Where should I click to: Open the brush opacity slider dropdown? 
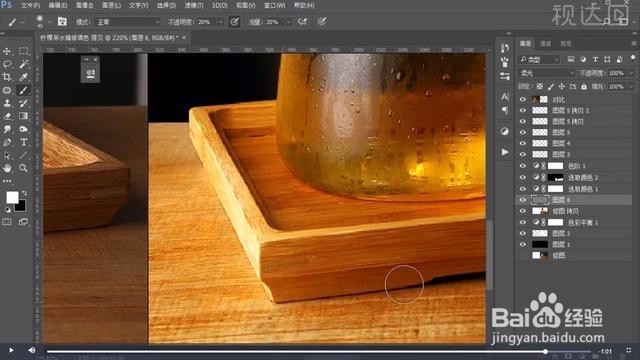point(221,22)
